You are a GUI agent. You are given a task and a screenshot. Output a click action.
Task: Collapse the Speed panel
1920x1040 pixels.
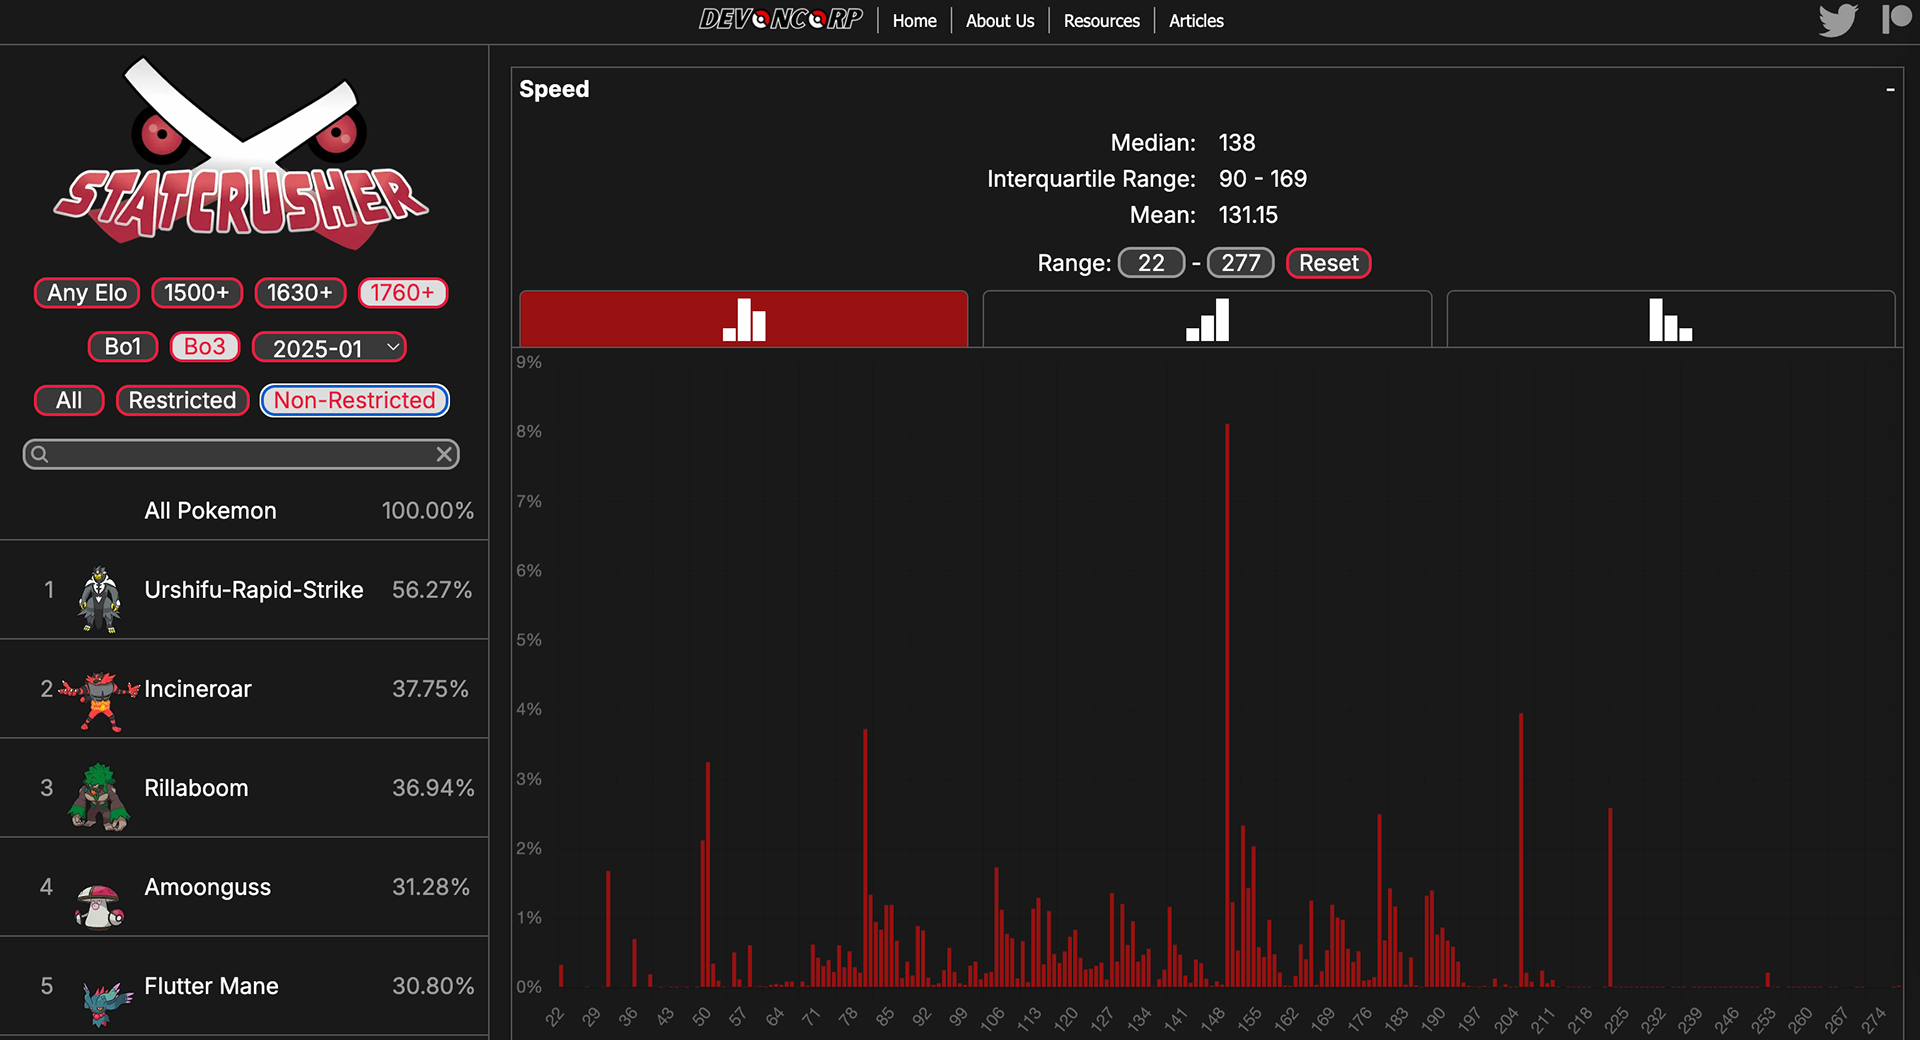click(x=1890, y=89)
